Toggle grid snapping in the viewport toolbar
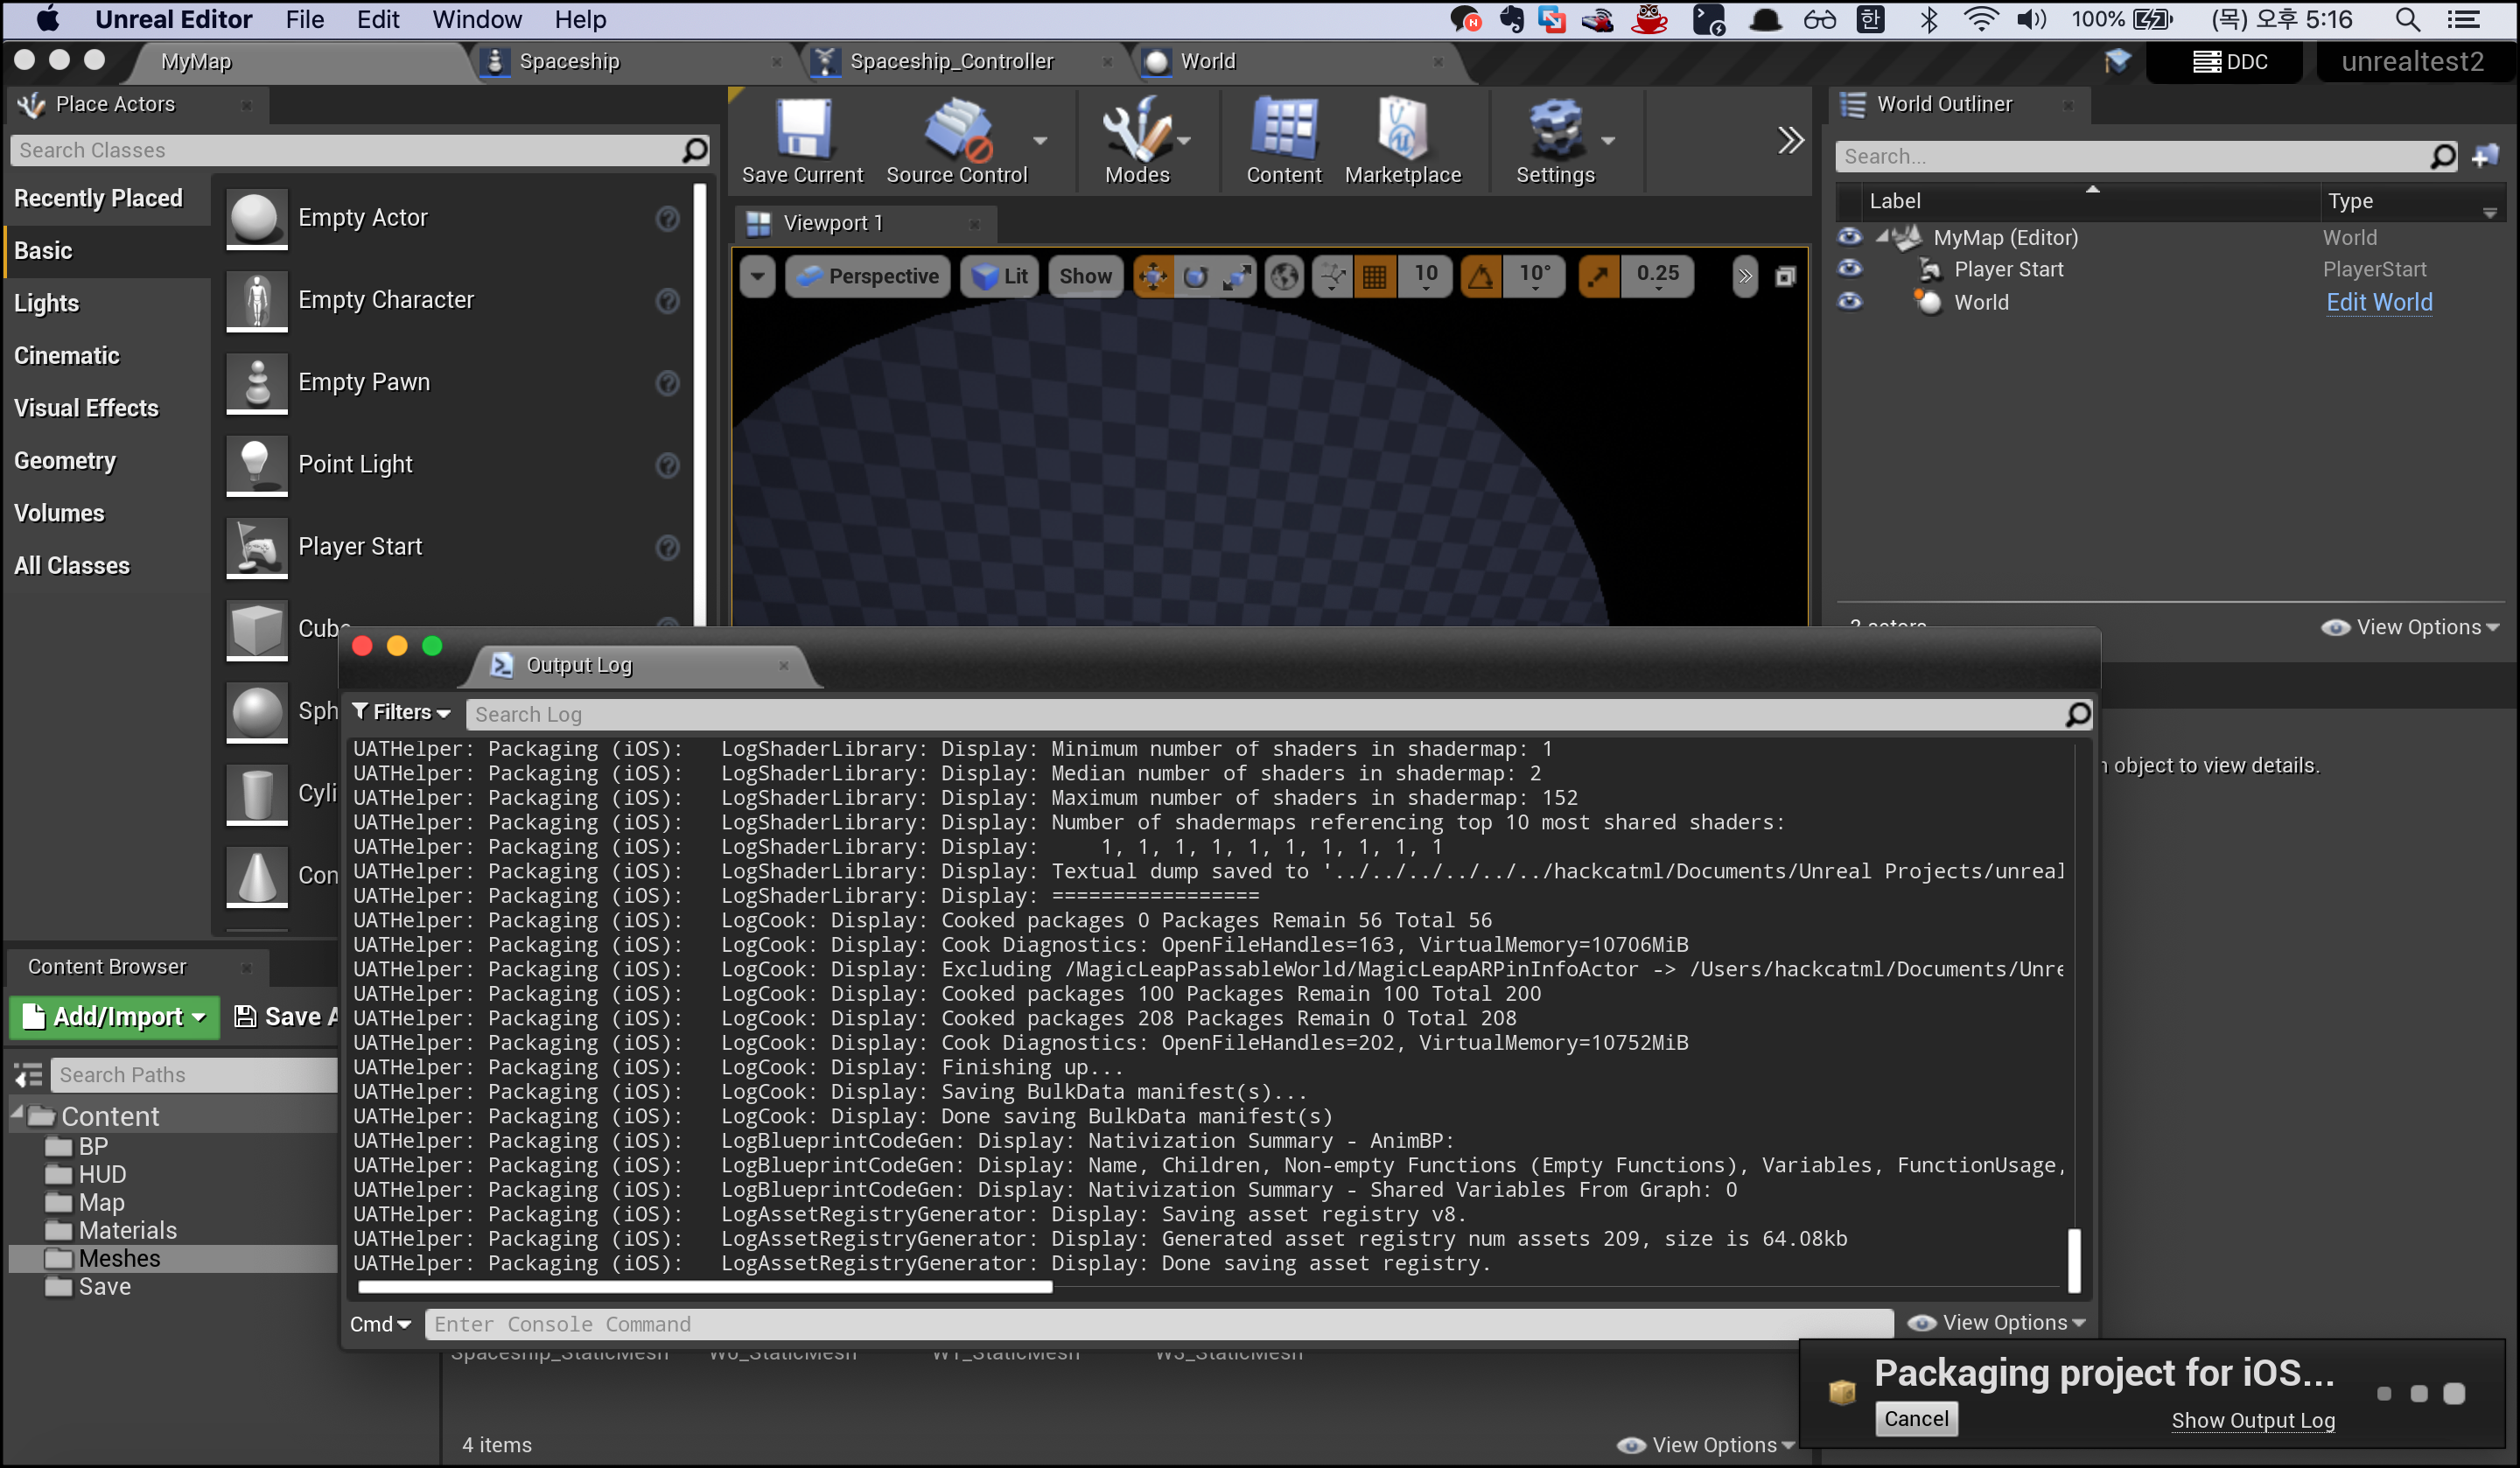 (1375, 277)
